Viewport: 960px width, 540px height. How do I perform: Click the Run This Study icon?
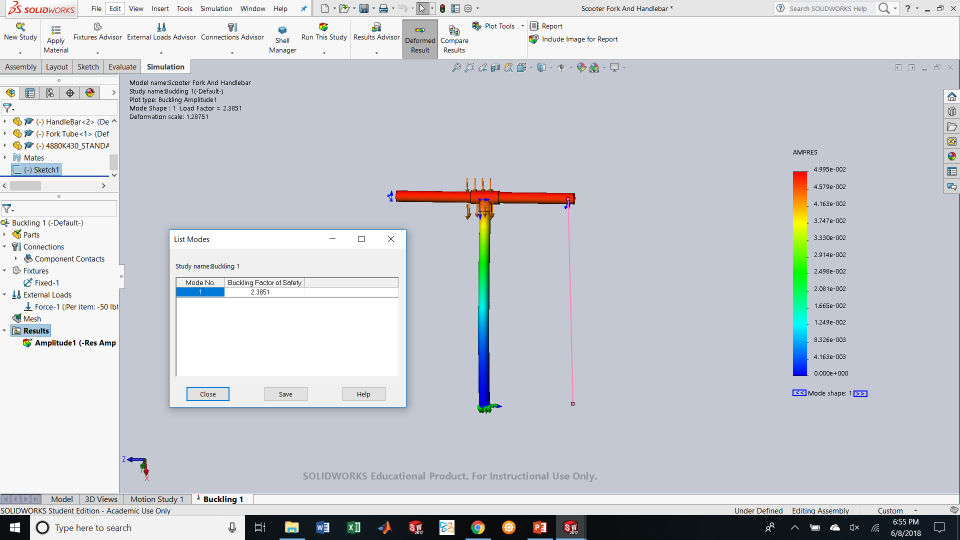point(323,28)
